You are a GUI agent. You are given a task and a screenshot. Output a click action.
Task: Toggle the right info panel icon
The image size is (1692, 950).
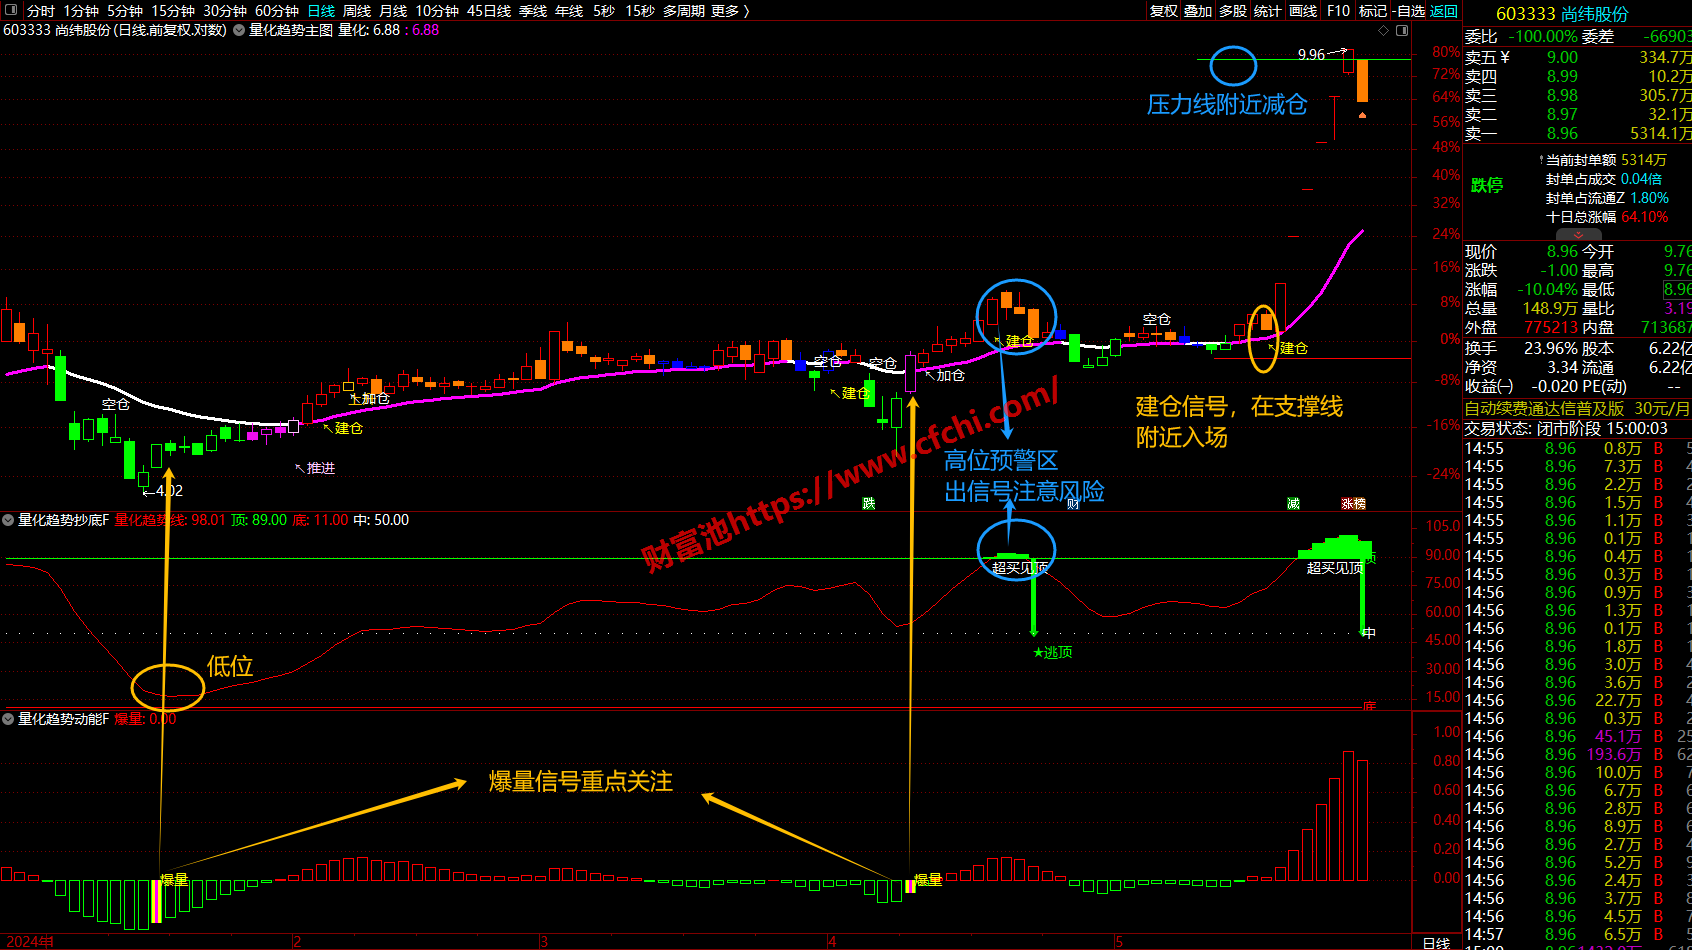[x=1402, y=30]
